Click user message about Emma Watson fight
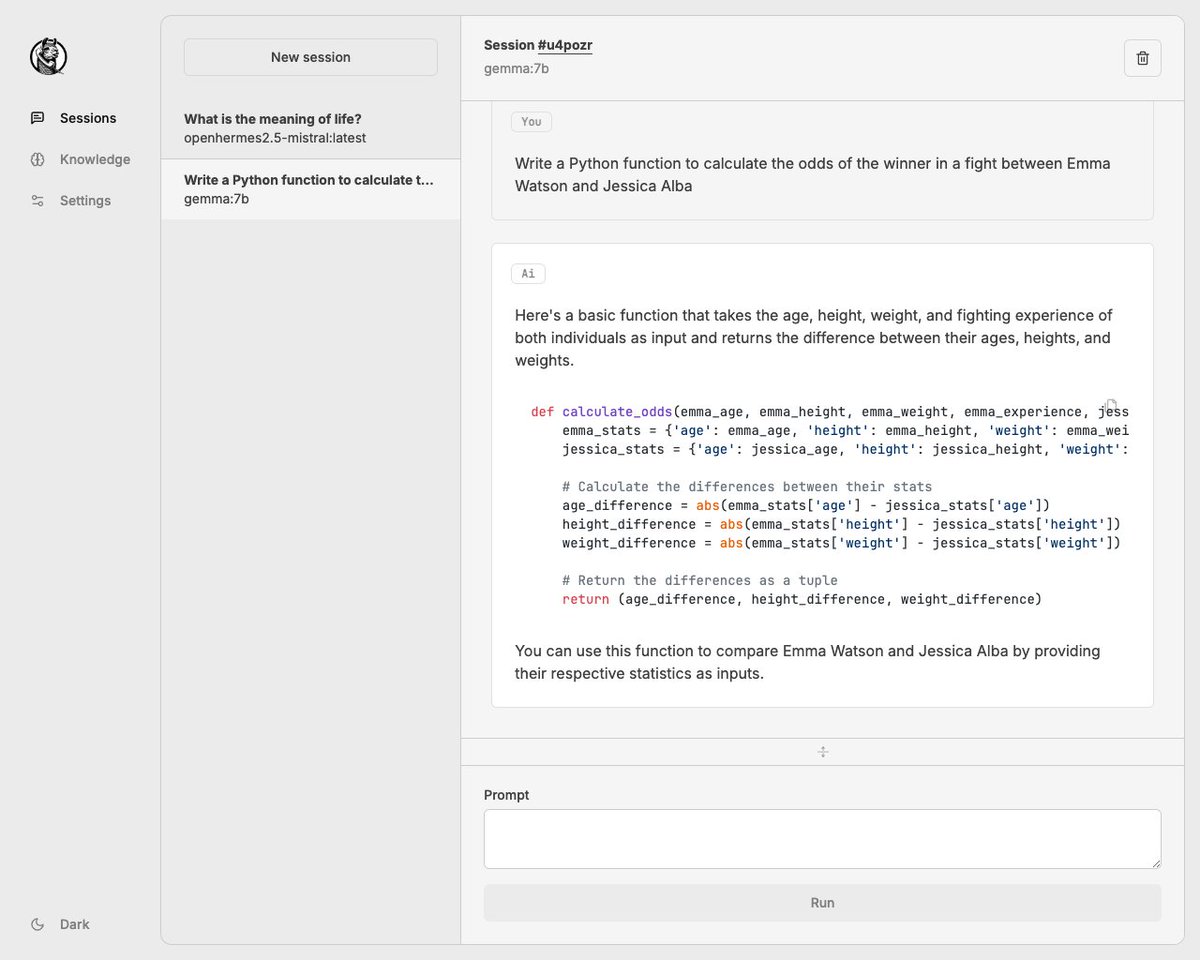 (813, 174)
